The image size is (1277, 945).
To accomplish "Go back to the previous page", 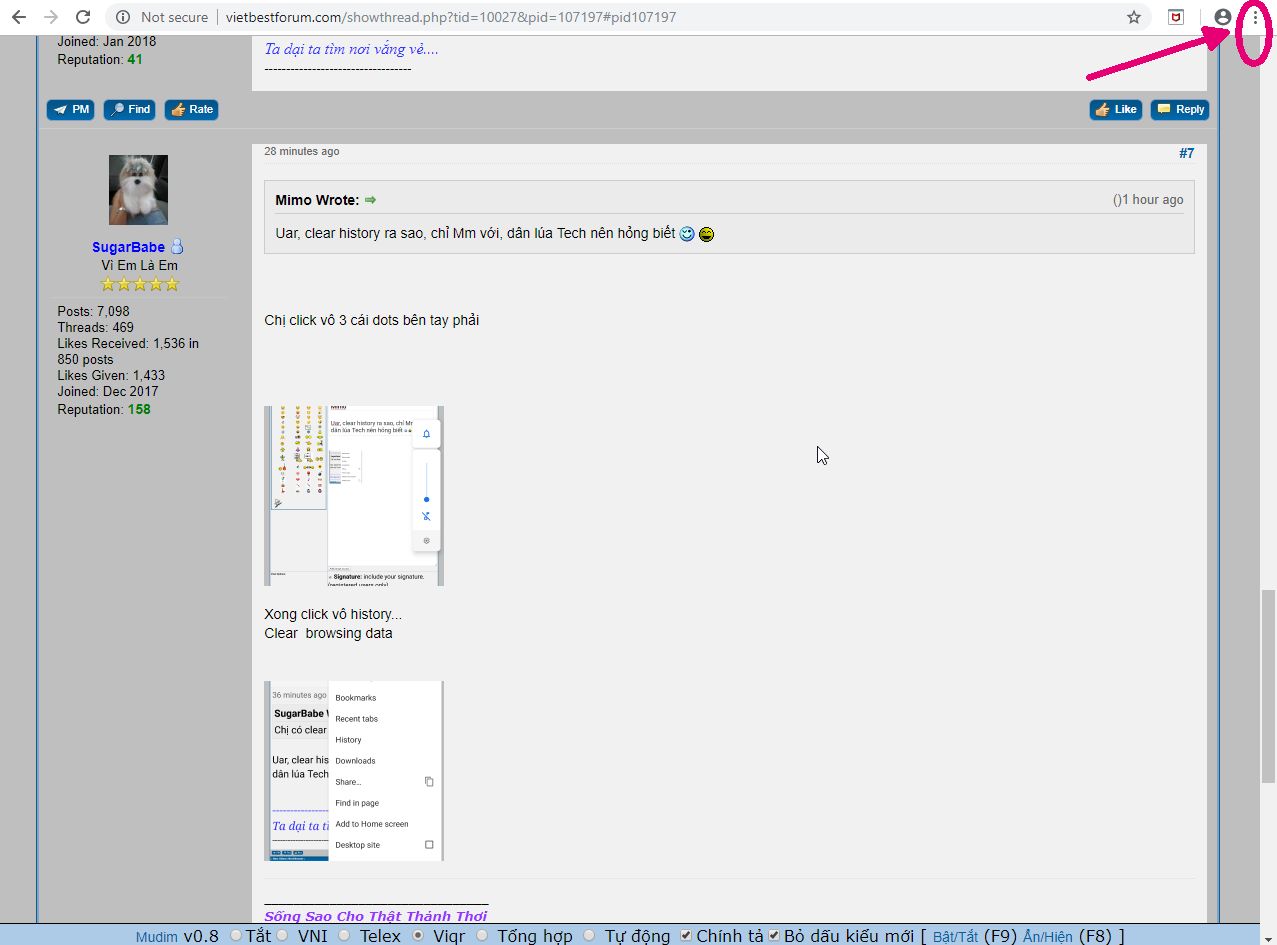I will point(18,17).
